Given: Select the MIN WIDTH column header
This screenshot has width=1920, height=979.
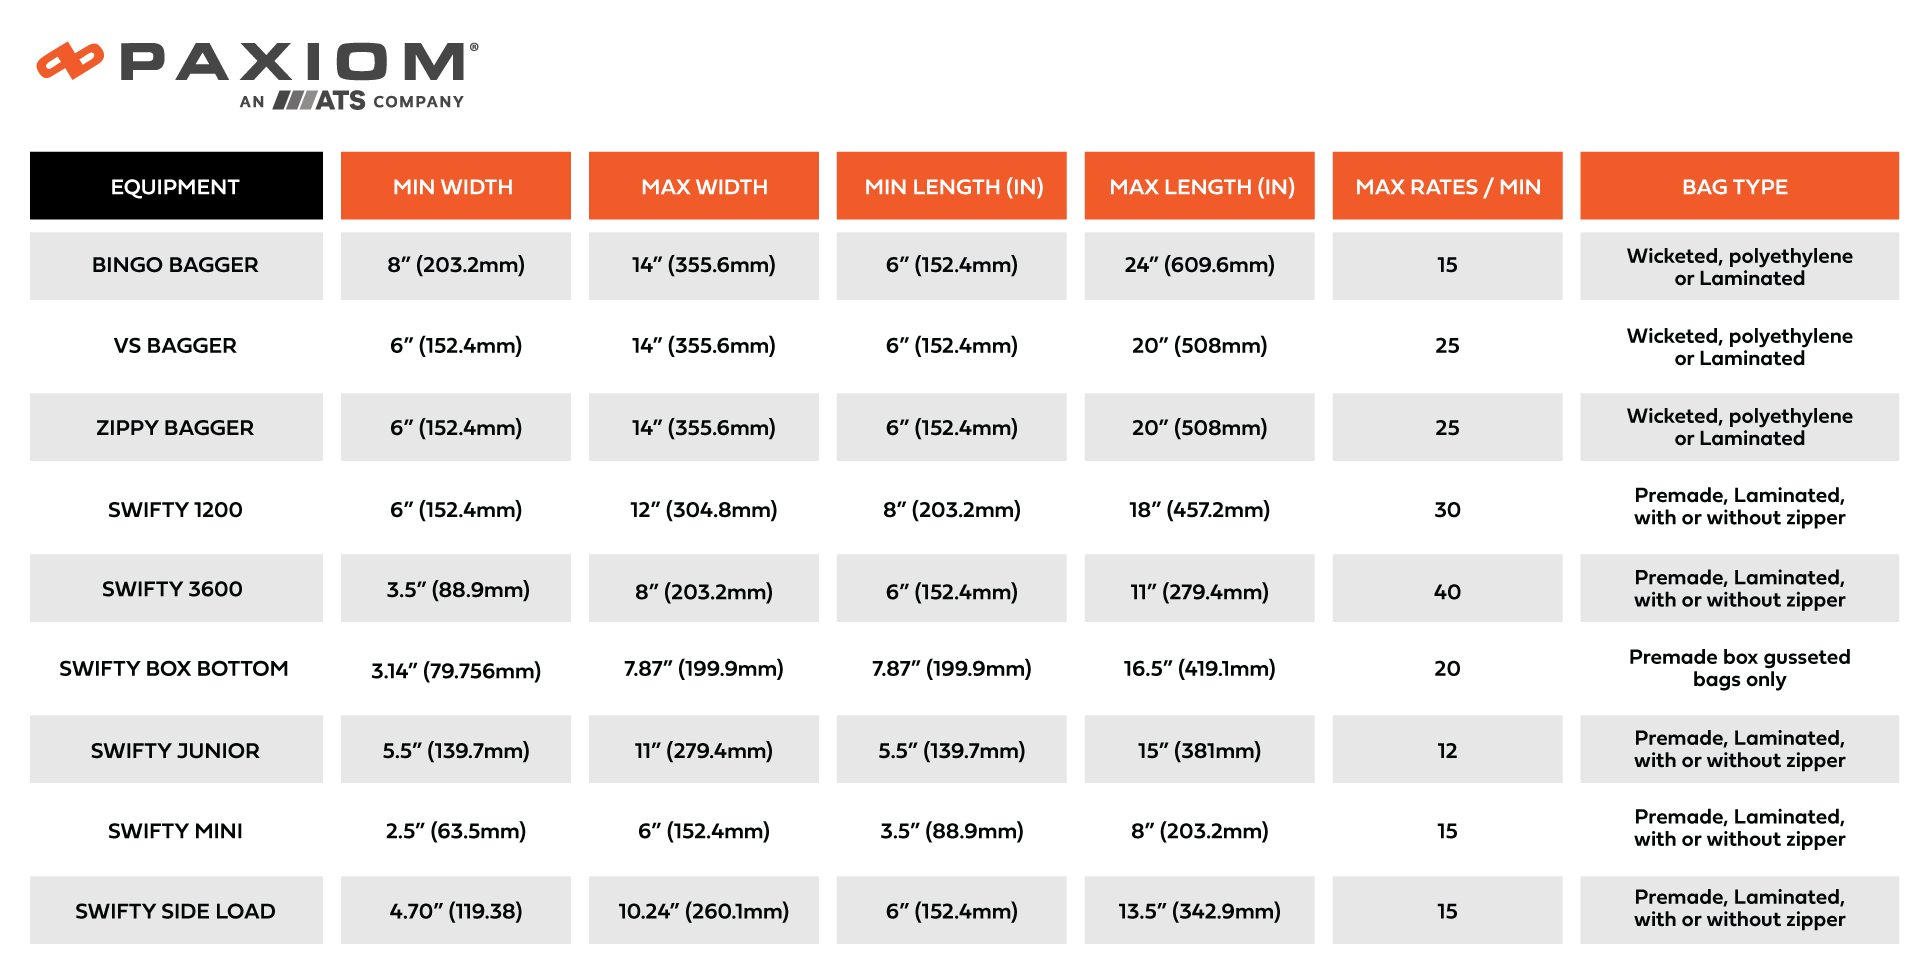Looking at the screenshot, I should [453, 187].
